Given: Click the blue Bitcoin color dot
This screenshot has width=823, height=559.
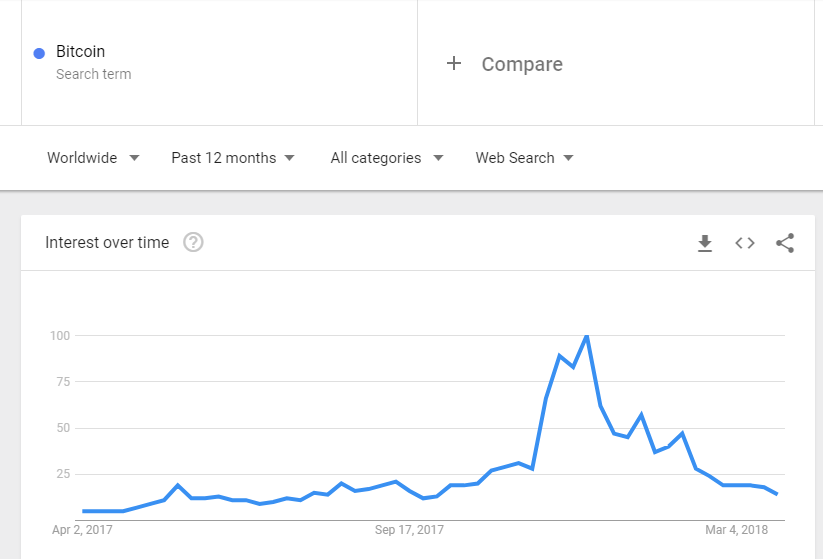Looking at the screenshot, I should pos(39,53).
